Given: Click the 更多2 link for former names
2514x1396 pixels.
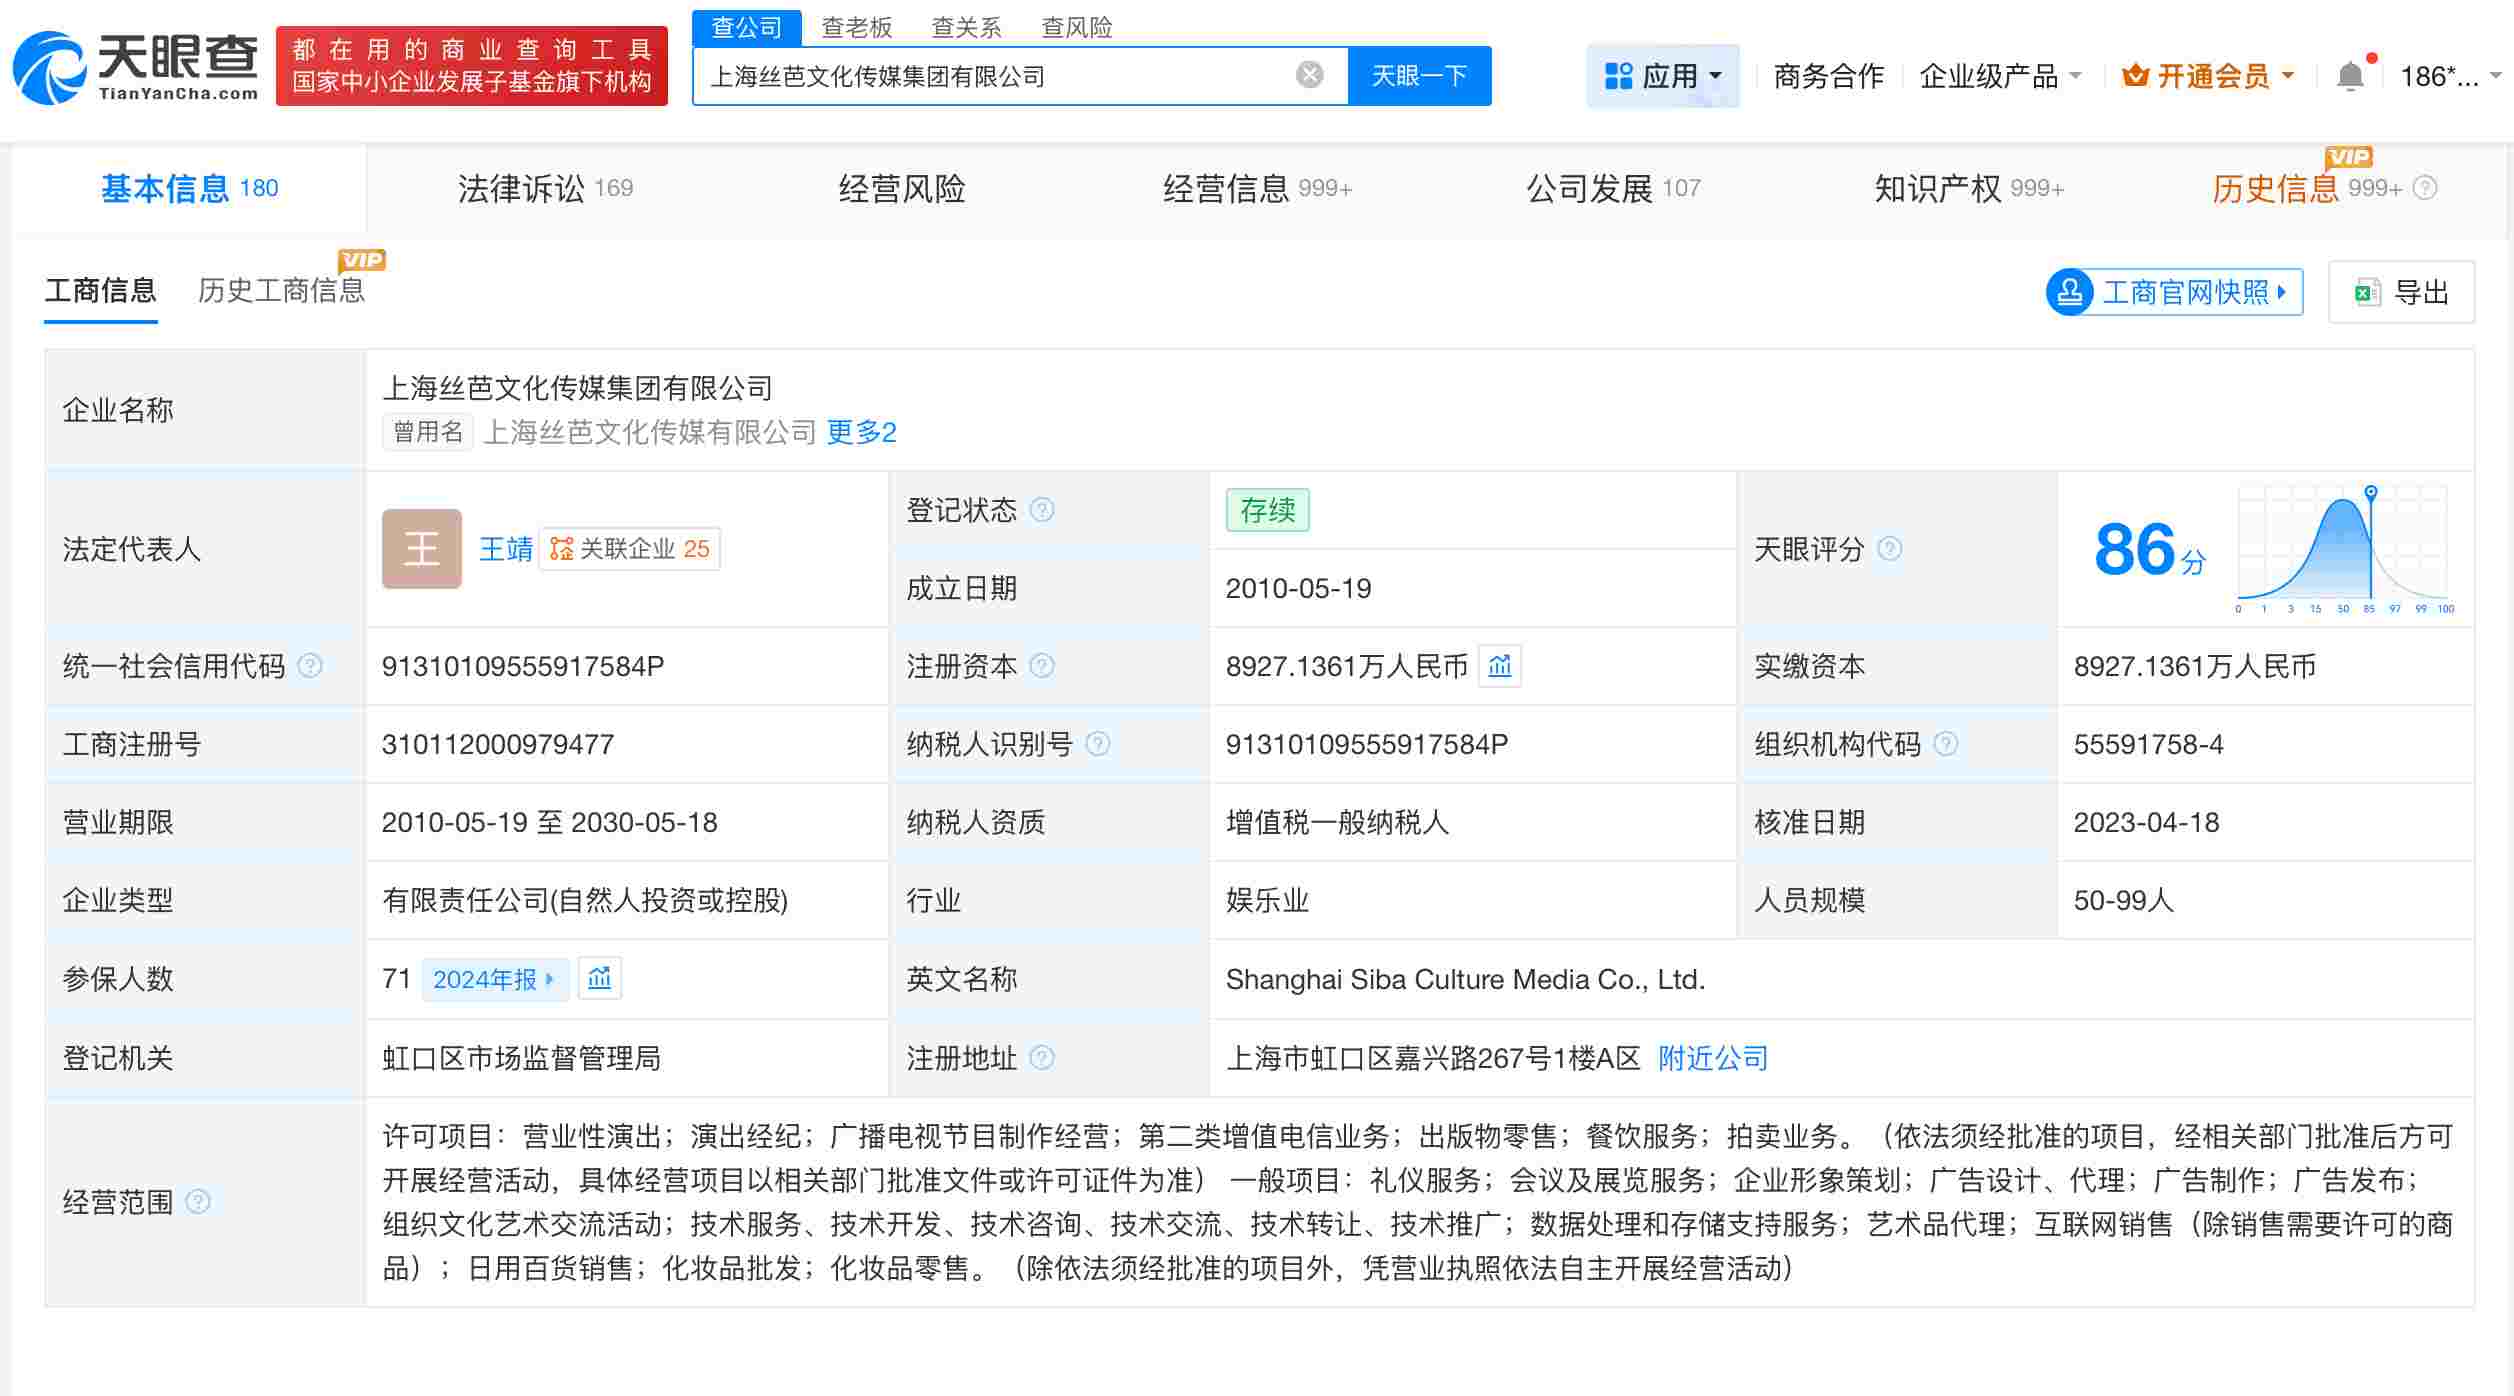Looking at the screenshot, I should pyautogui.click(x=861, y=432).
